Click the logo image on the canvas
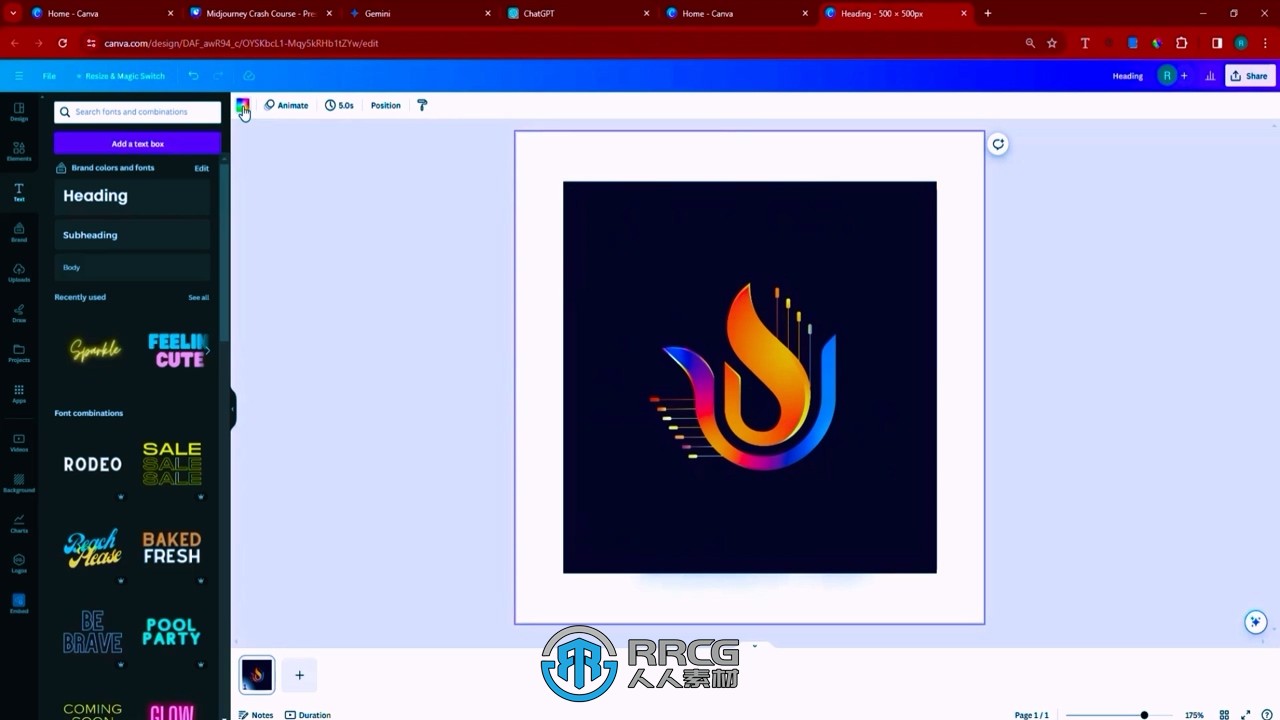Viewport: 1280px width, 720px height. [750, 377]
